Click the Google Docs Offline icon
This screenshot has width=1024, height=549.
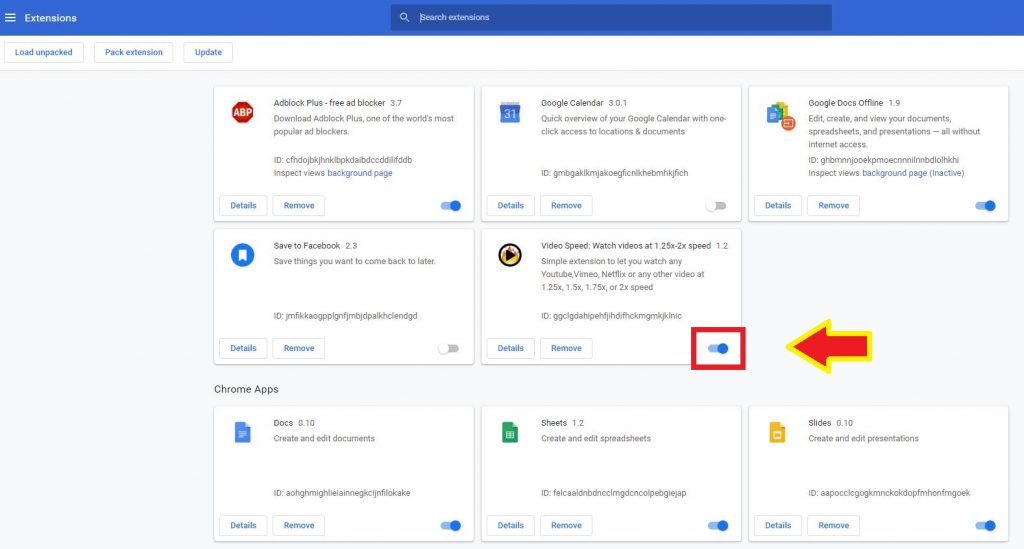(780, 116)
